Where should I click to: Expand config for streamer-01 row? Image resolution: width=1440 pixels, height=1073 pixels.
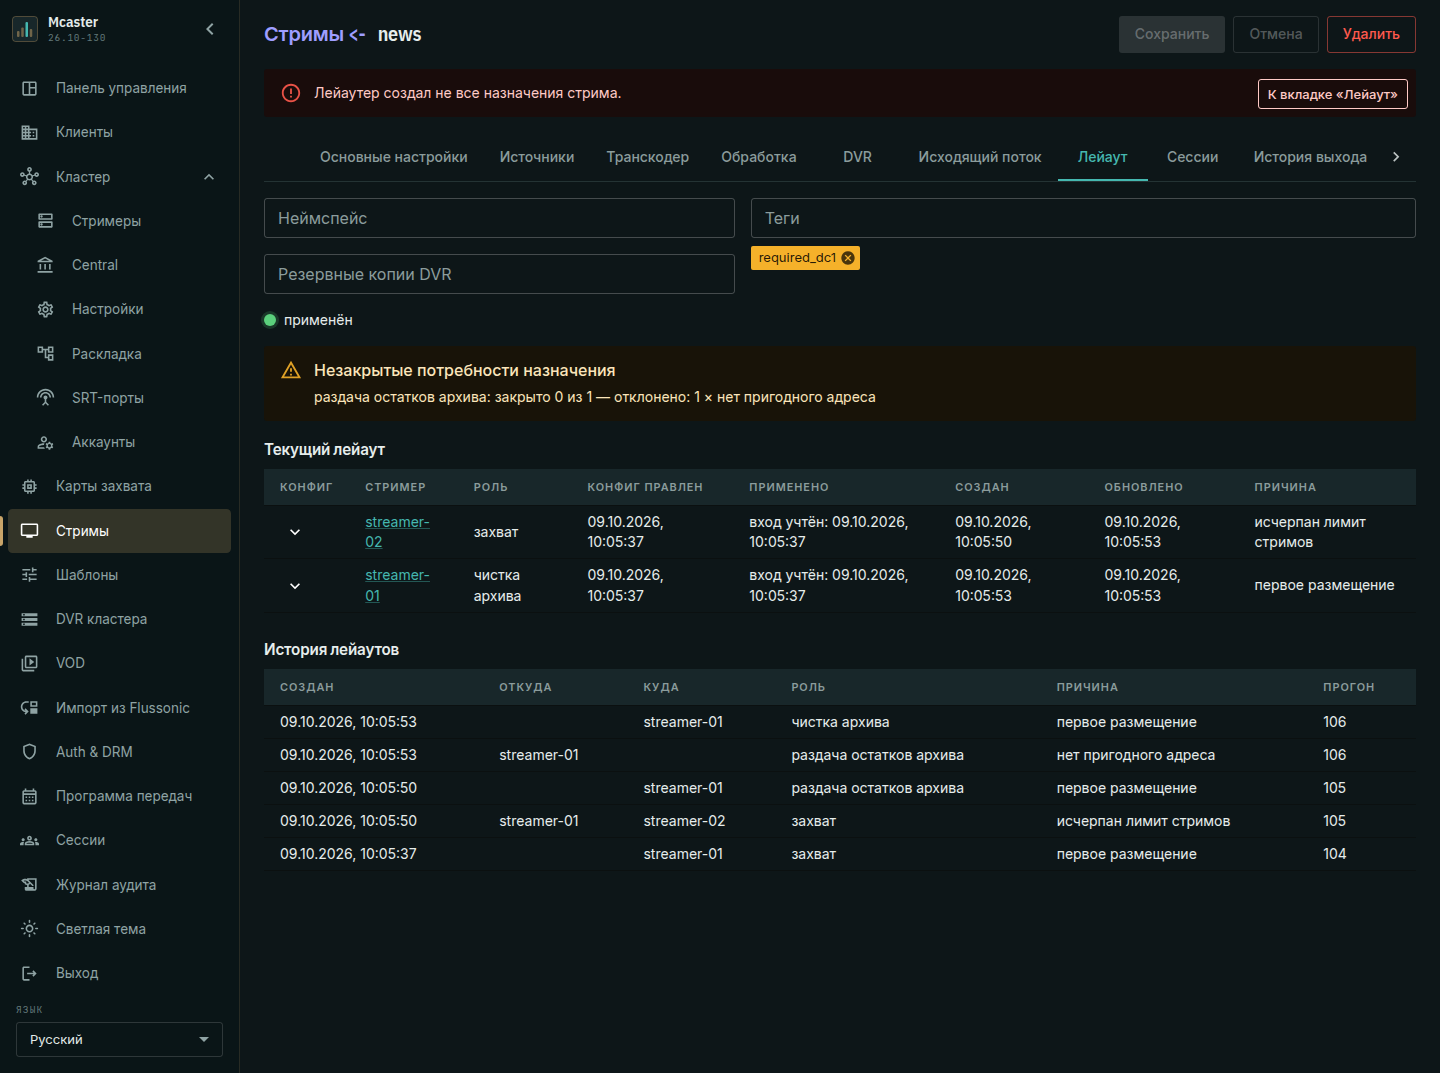295,586
